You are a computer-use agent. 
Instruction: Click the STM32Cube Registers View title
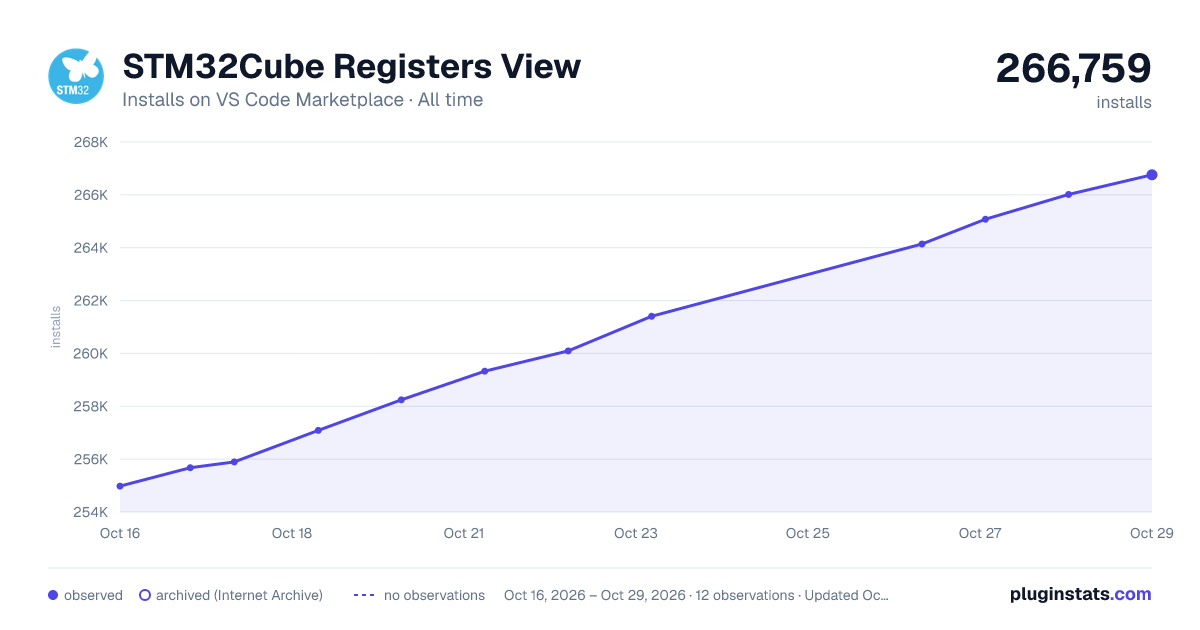pos(351,66)
